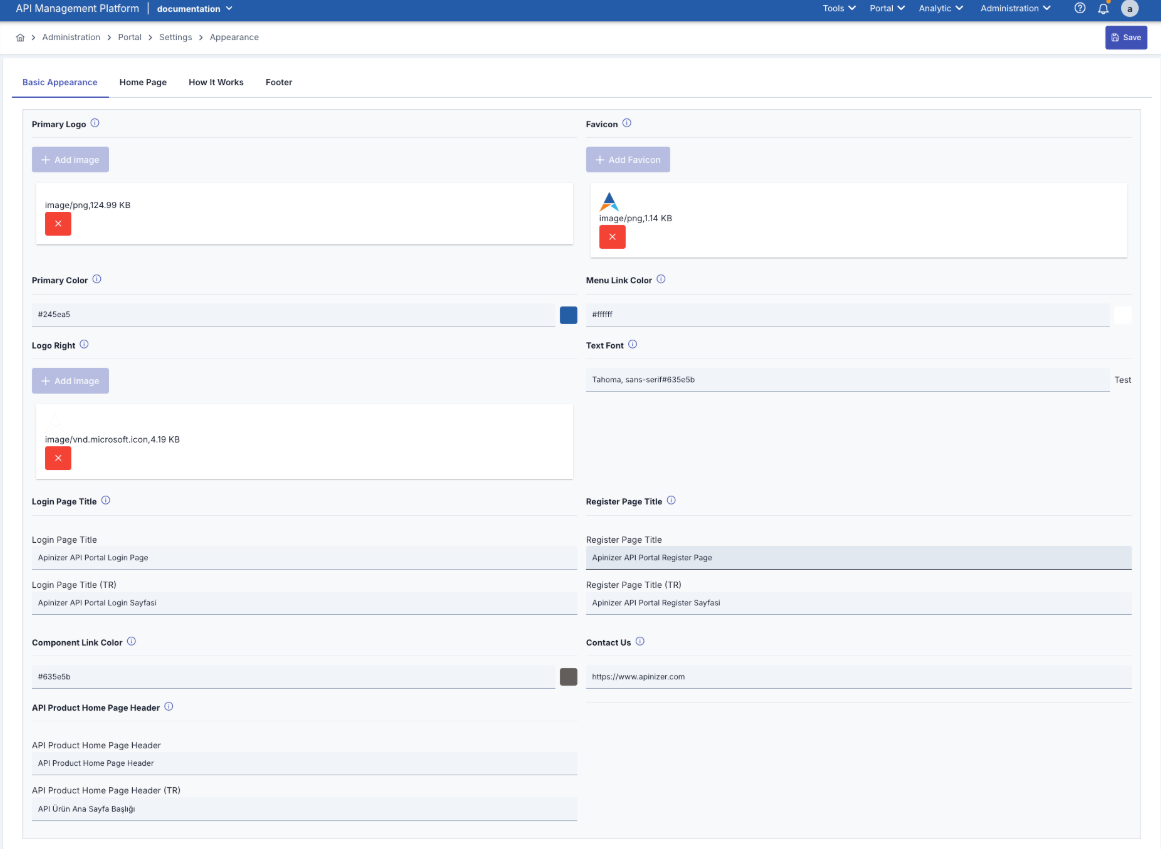1161x849 pixels.
Task: Click the Add Favicon button
Action: [x=628, y=160]
